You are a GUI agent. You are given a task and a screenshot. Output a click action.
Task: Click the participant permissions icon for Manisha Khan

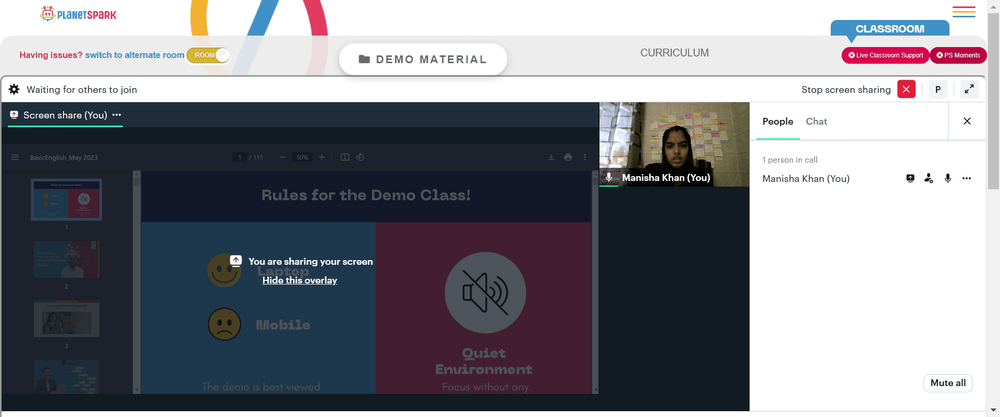point(929,179)
